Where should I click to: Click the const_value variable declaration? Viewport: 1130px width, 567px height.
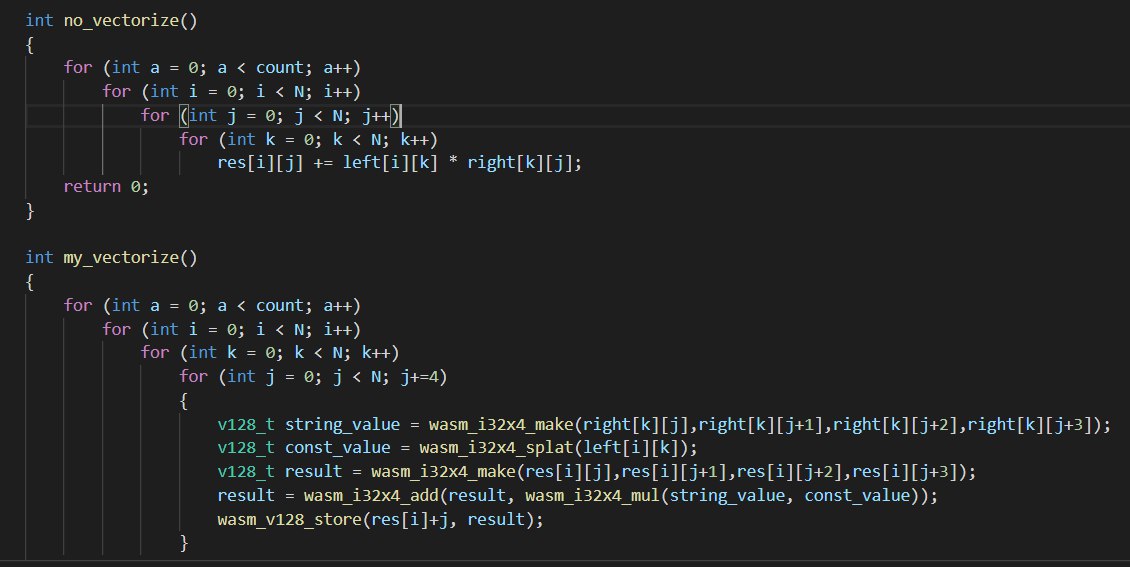337,448
